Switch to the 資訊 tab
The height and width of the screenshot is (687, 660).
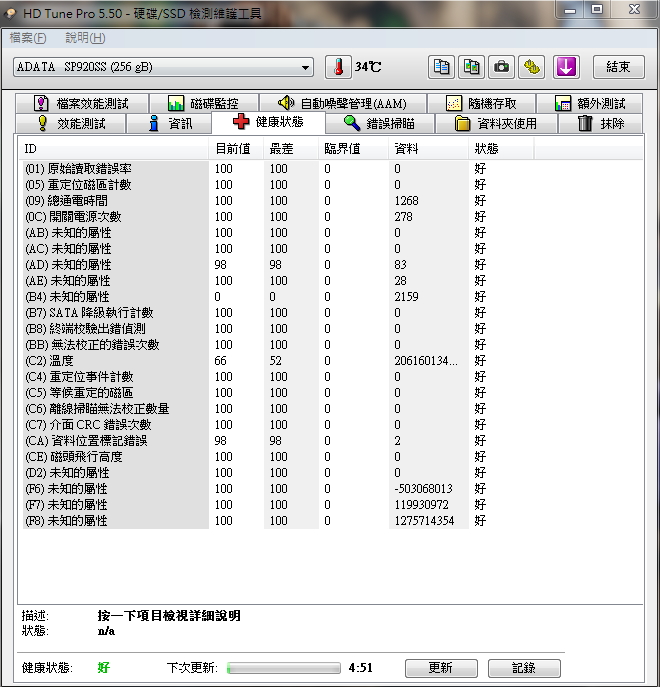(169, 124)
